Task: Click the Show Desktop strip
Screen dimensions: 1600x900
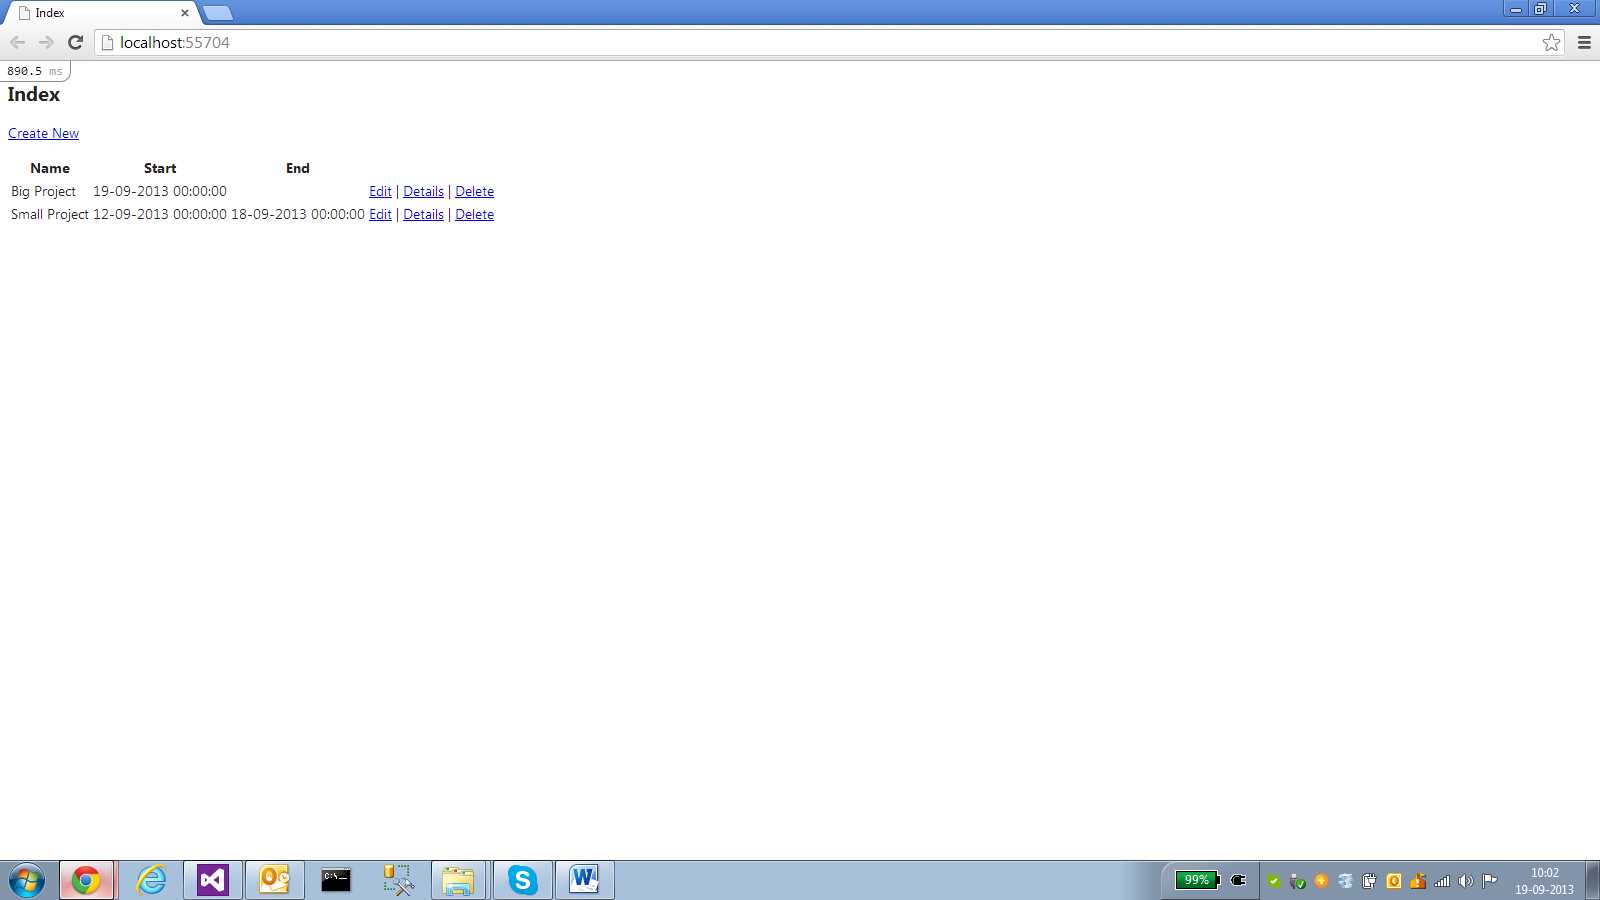Action: (x=1592, y=880)
